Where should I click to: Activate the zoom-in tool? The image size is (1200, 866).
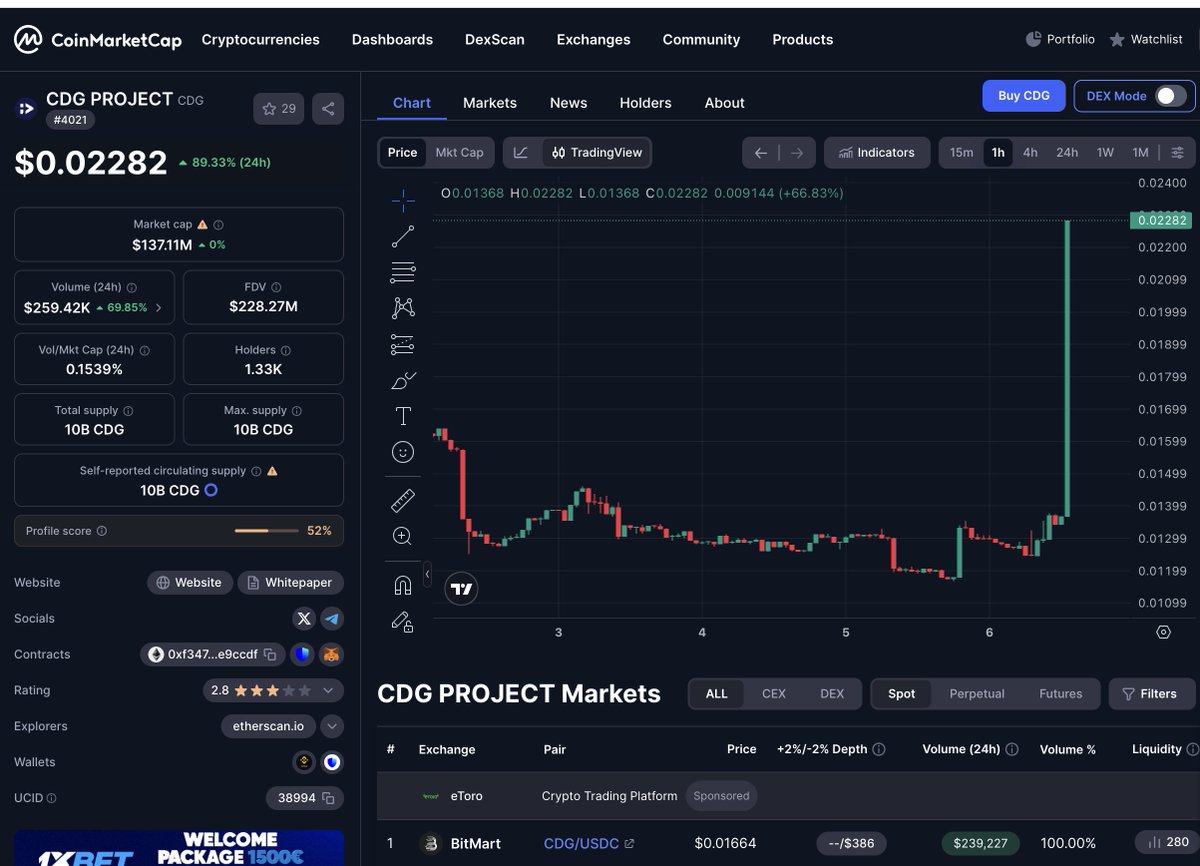(403, 536)
